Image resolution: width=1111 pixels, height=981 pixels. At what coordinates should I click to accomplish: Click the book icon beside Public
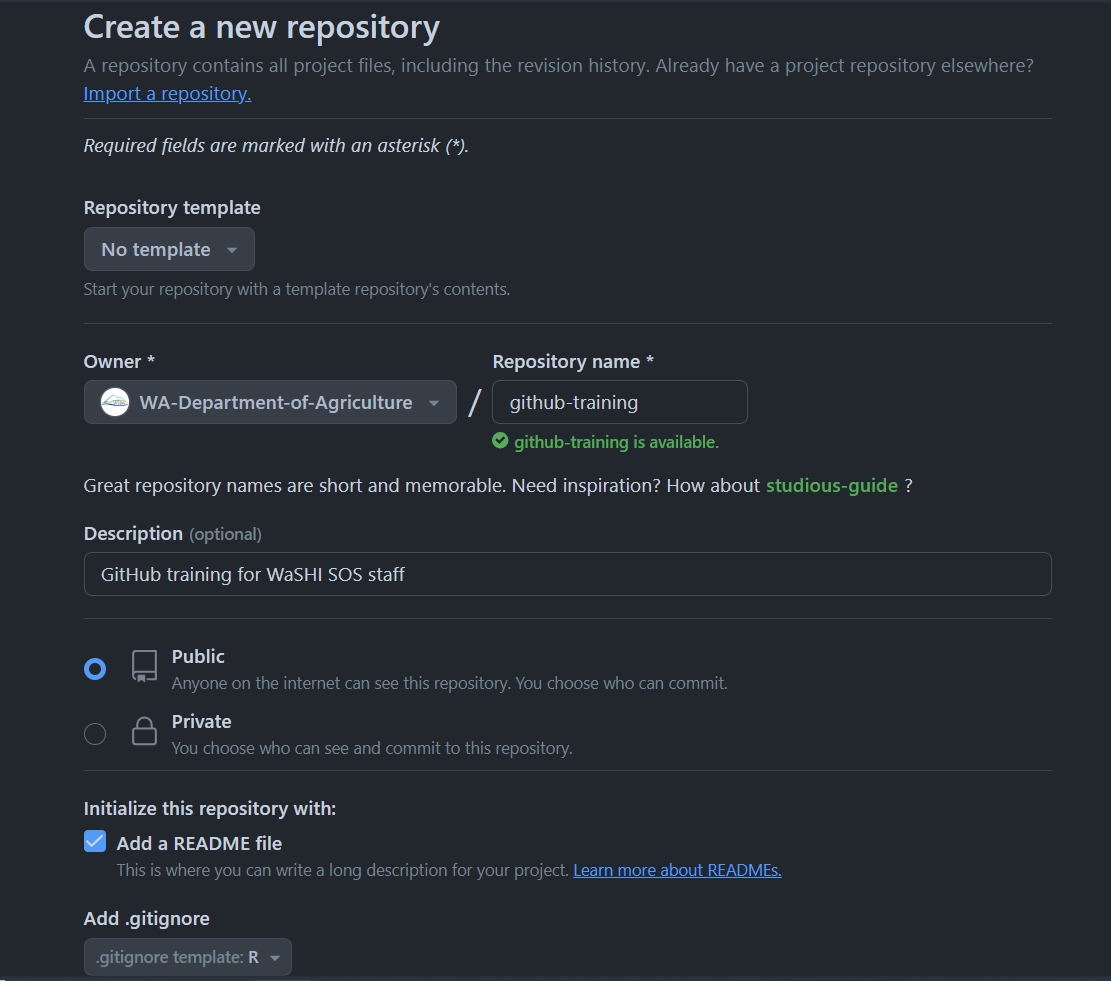(x=144, y=667)
